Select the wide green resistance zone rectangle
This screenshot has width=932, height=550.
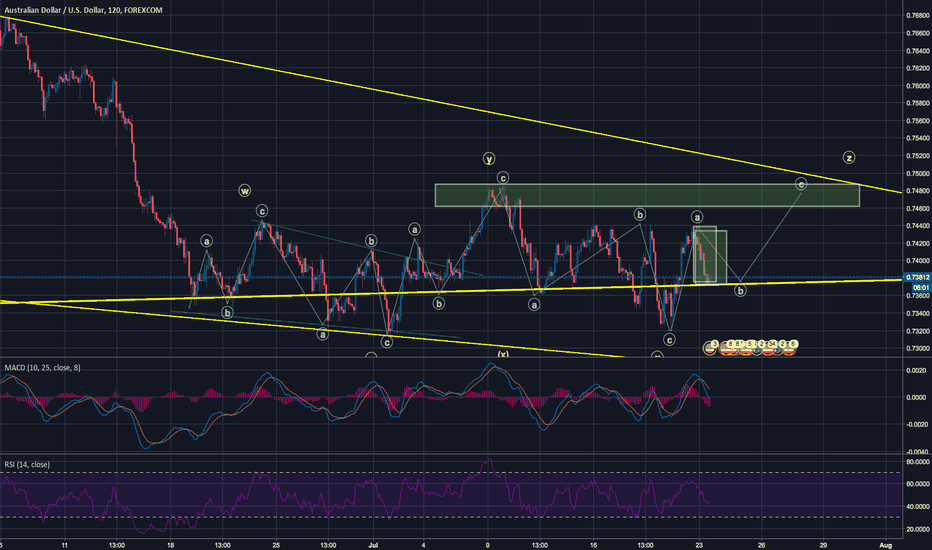pos(647,195)
